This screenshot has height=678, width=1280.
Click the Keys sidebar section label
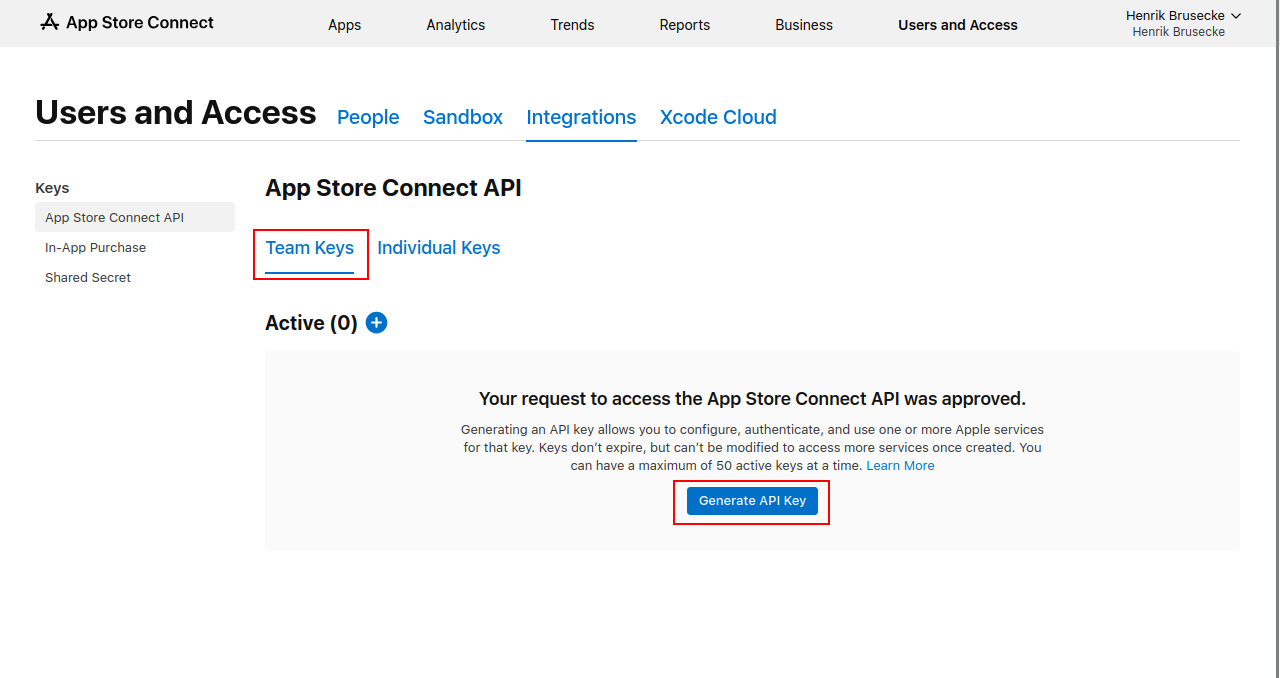pyautogui.click(x=52, y=188)
